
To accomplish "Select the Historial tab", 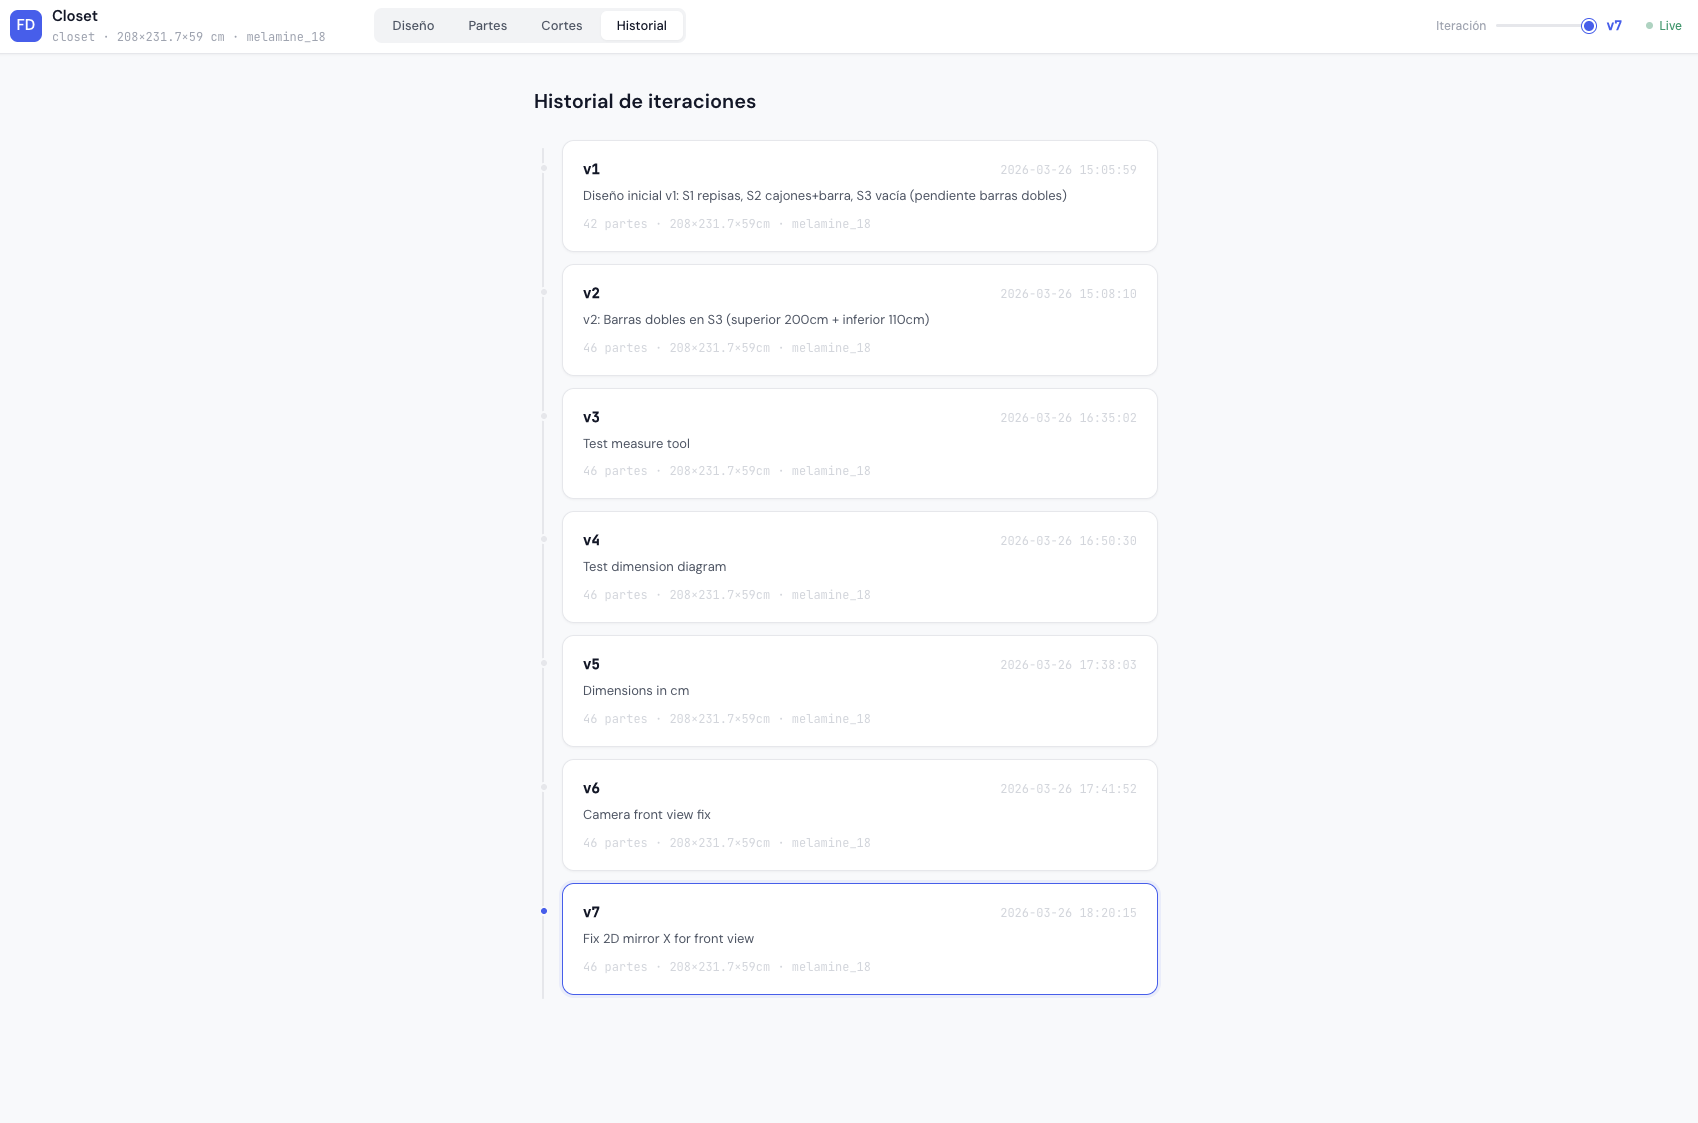I will coord(642,26).
